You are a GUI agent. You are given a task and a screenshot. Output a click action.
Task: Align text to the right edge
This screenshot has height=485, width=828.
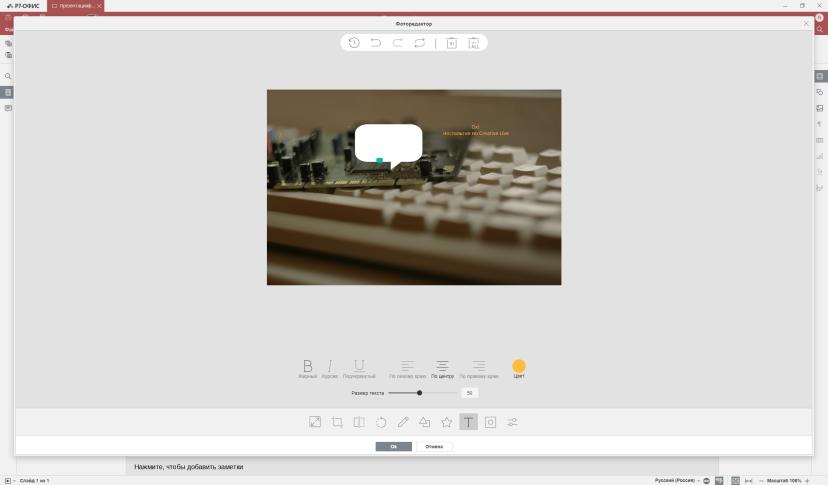(479, 369)
